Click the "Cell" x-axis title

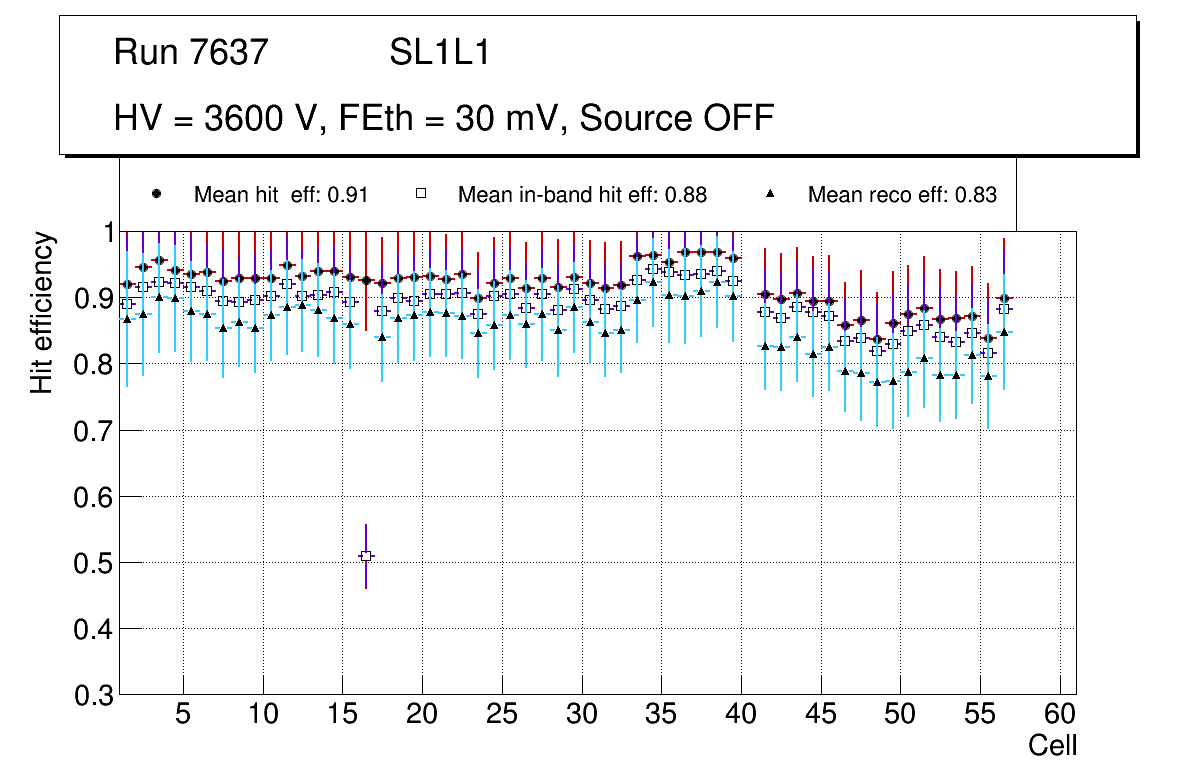(1053, 745)
